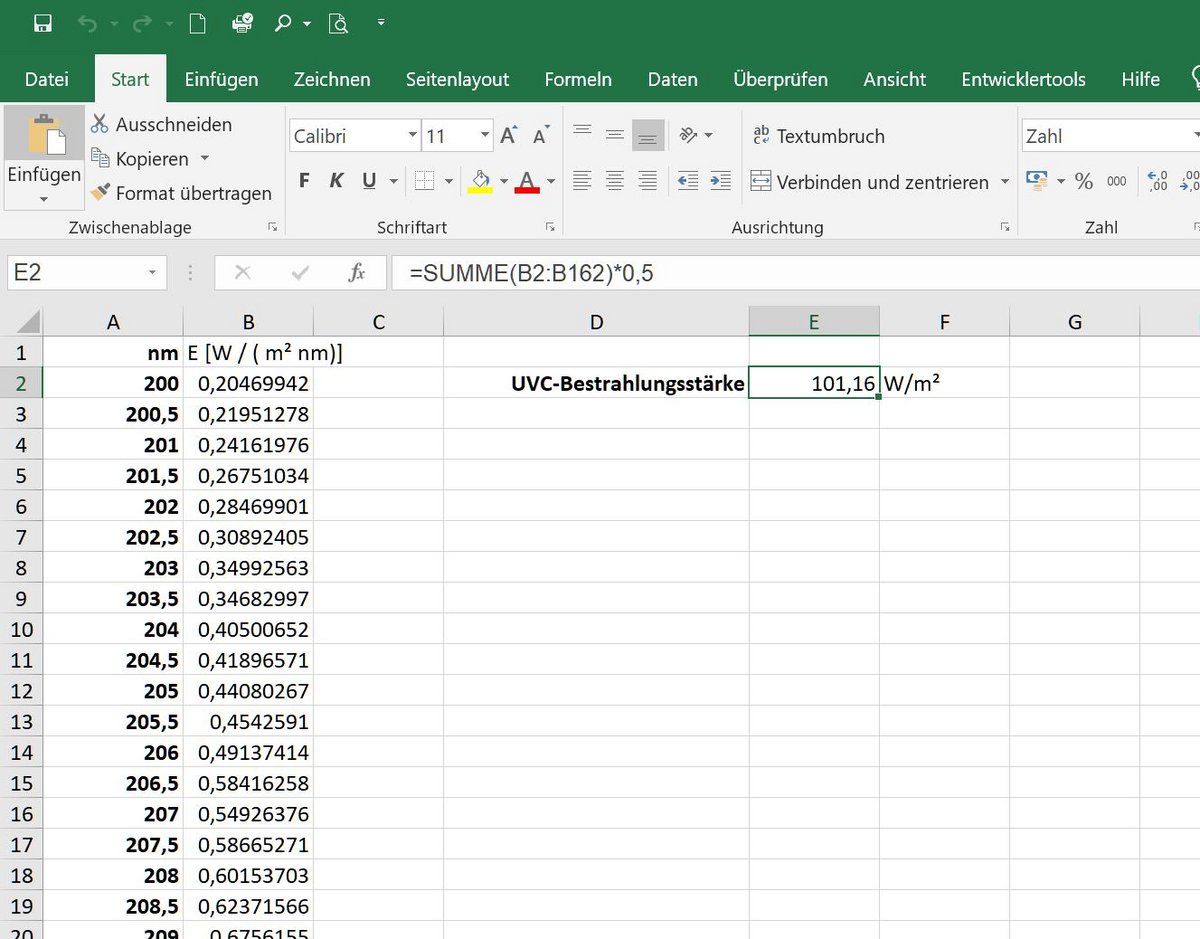The width and height of the screenshot is (1200, 939).
Task: Open the font color palette dropdown
Action: [x=551, y=182]
